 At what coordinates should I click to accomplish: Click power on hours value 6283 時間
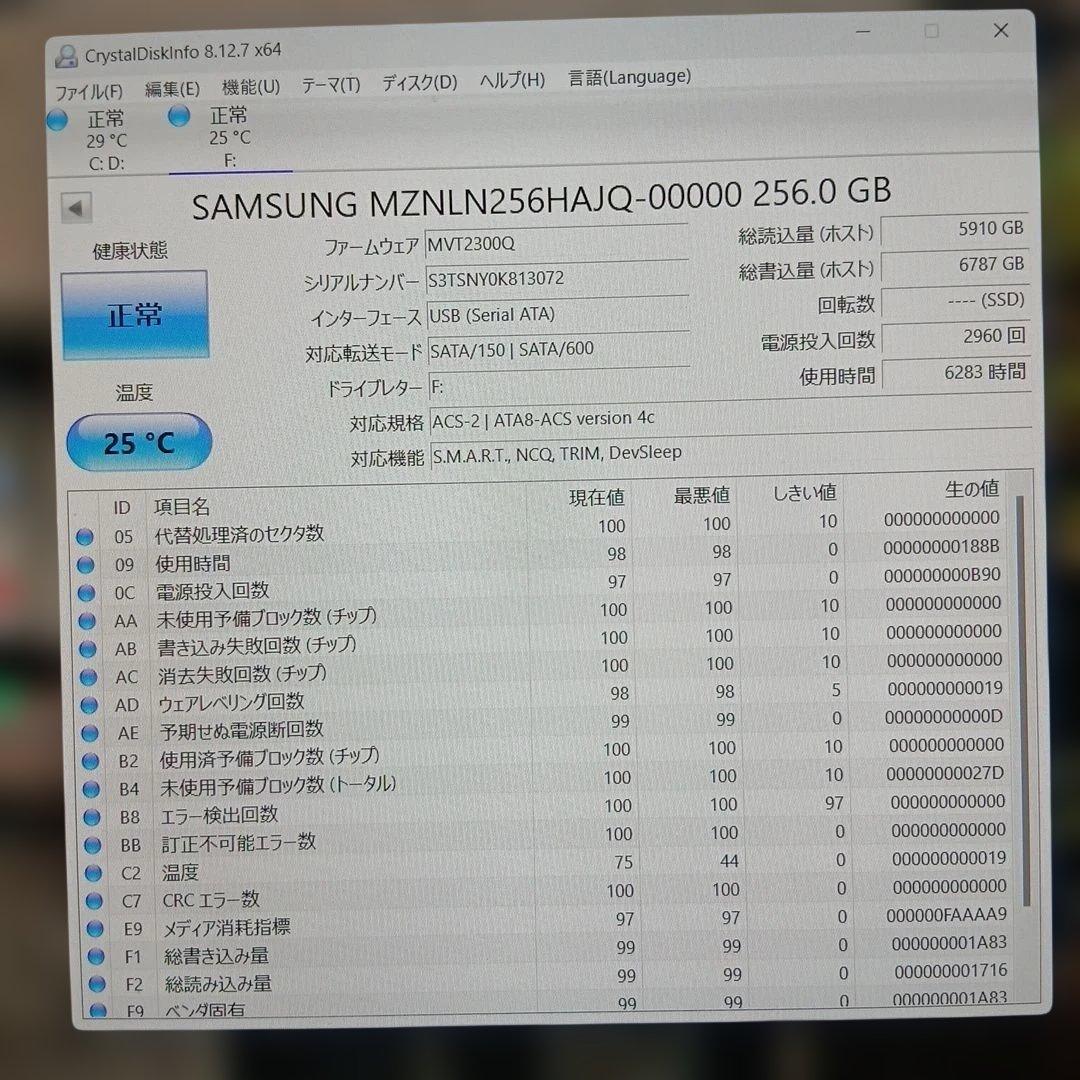point(957,373)
